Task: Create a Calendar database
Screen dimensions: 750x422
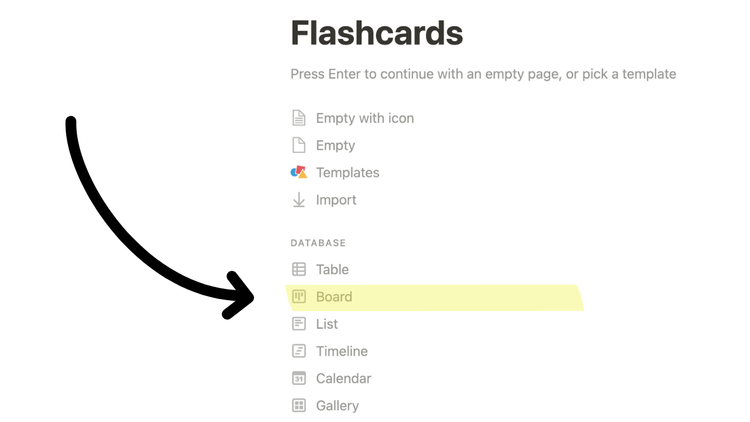Action: pos(343,378)
